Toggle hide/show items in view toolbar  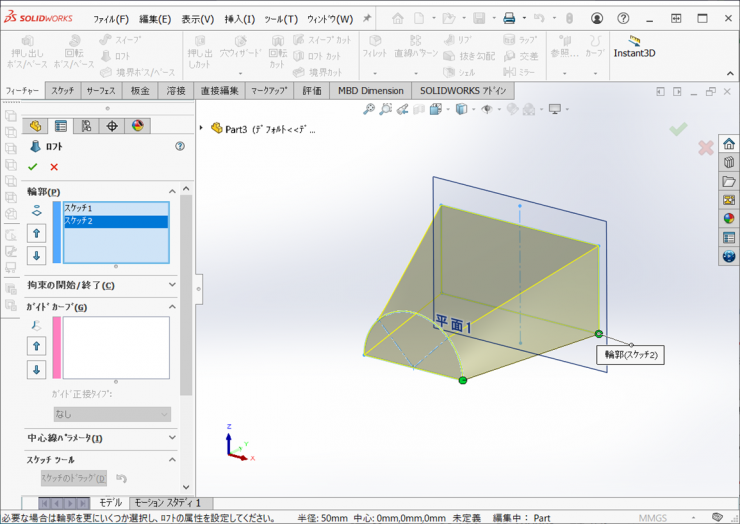488,109
